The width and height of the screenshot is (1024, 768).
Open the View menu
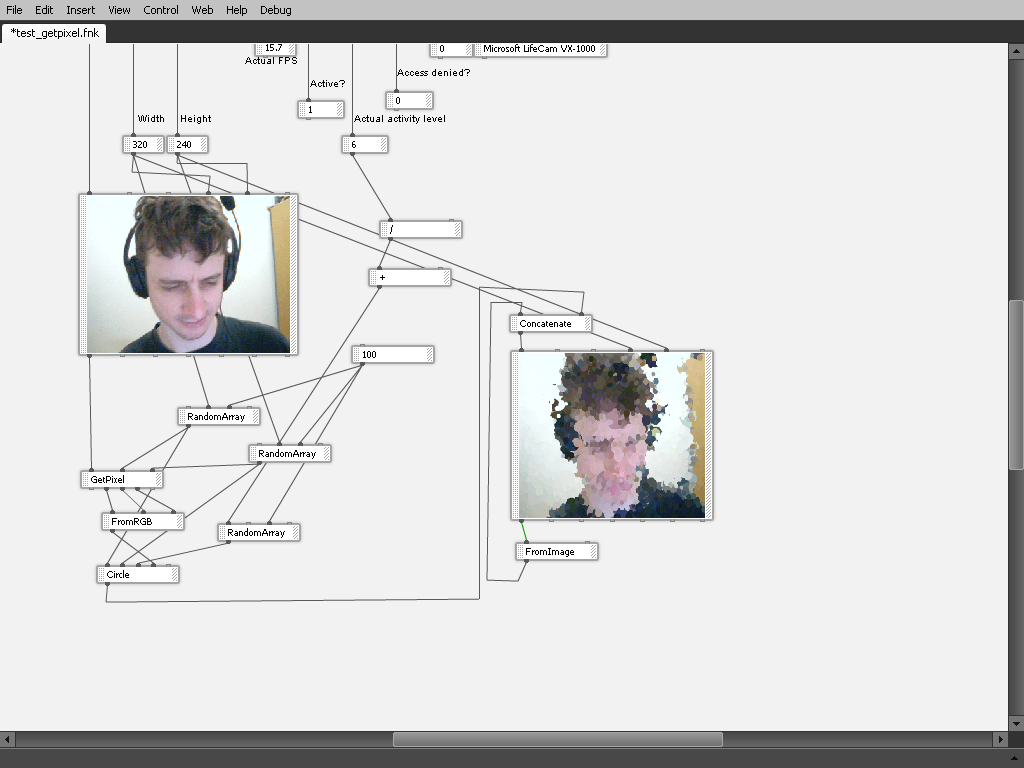pos(119,10)
